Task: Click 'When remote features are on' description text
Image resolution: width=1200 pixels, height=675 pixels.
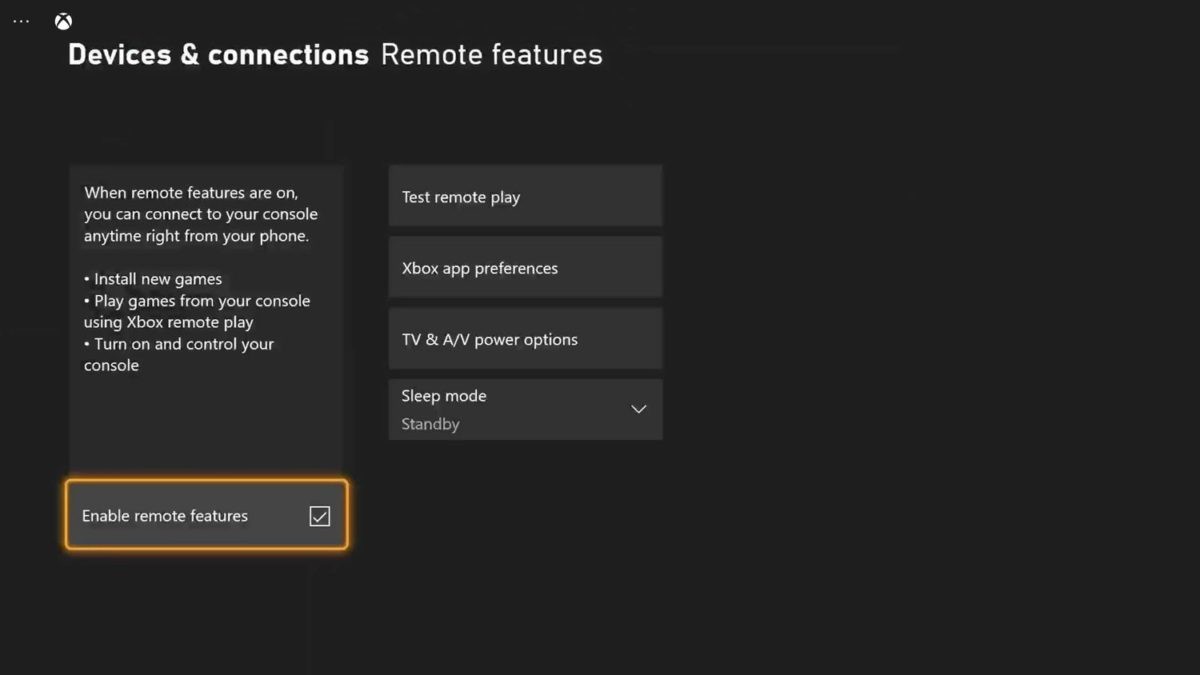Action: click(201, 214)
